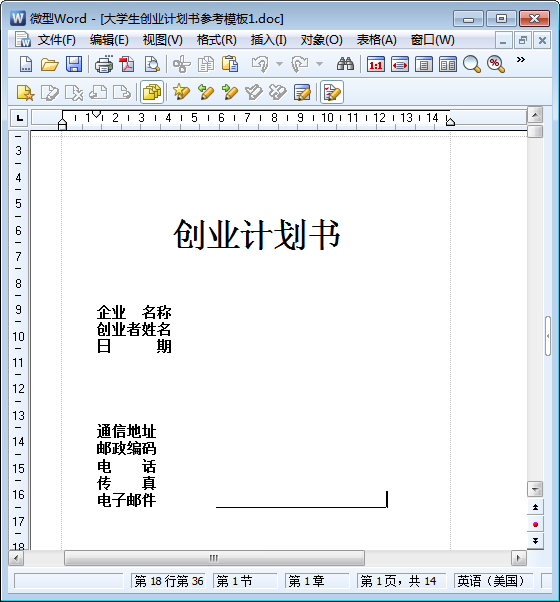
Task: Click the right indent marker on ruler
Action: [450, 122]
